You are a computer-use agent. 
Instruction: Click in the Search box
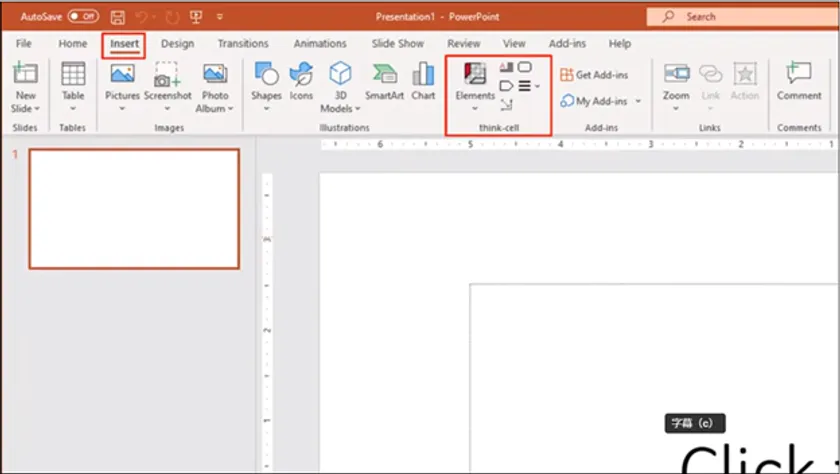click(740, 17)
